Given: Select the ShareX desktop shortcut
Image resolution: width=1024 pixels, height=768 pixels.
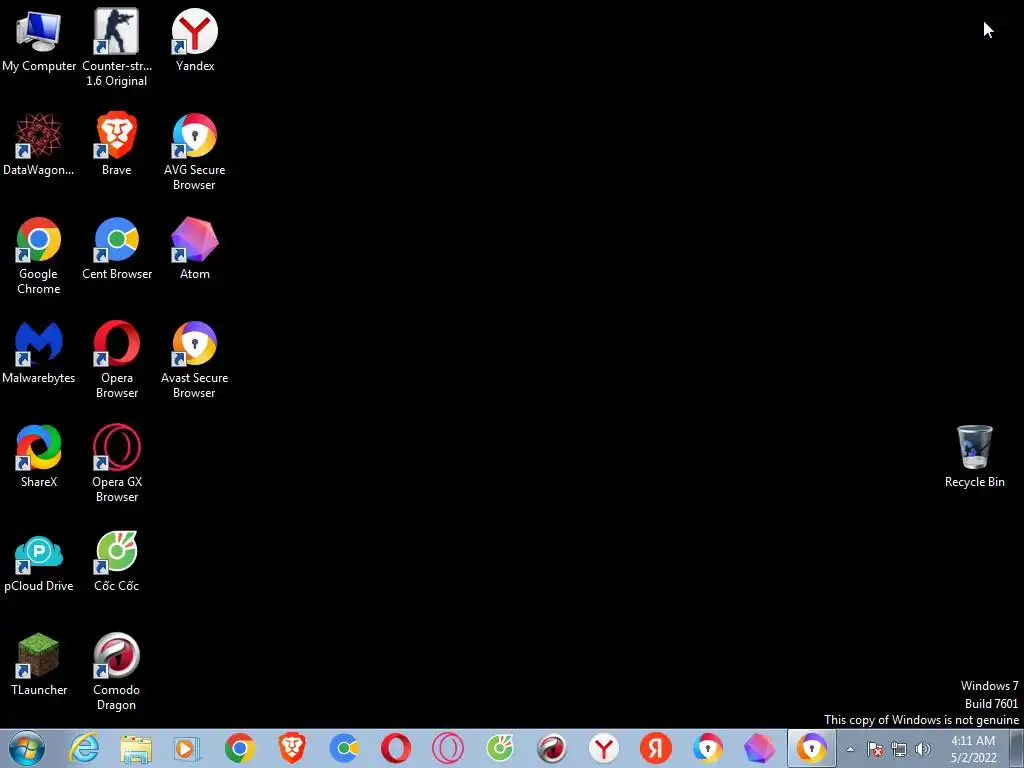Looking at the screenshot, I should pyautogui.click(x=39, y=456).
